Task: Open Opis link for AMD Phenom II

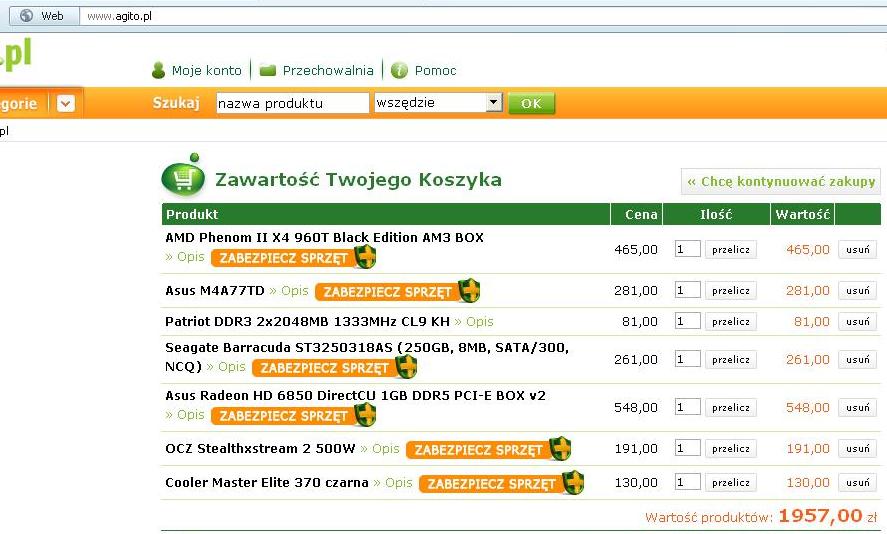Action: tap(185, 257)
